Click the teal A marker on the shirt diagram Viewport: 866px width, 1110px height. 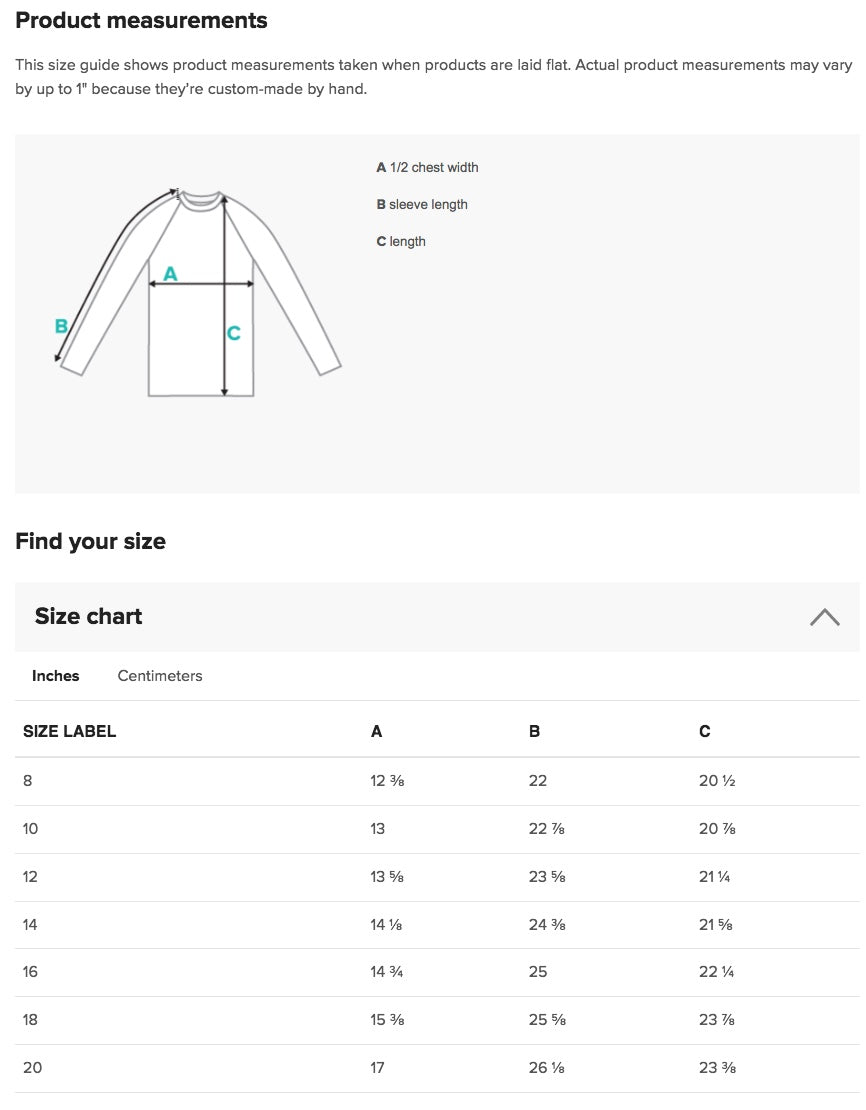pos(170,273)
